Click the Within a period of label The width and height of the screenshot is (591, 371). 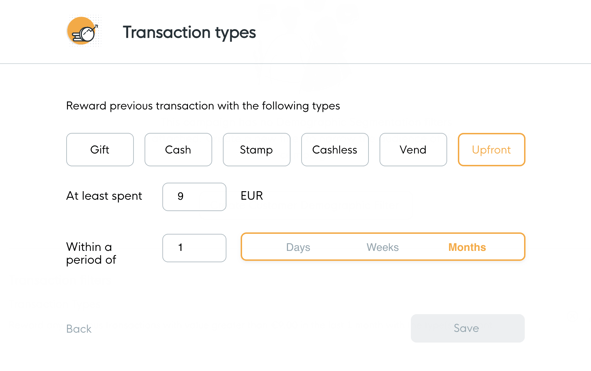[91, 253]
